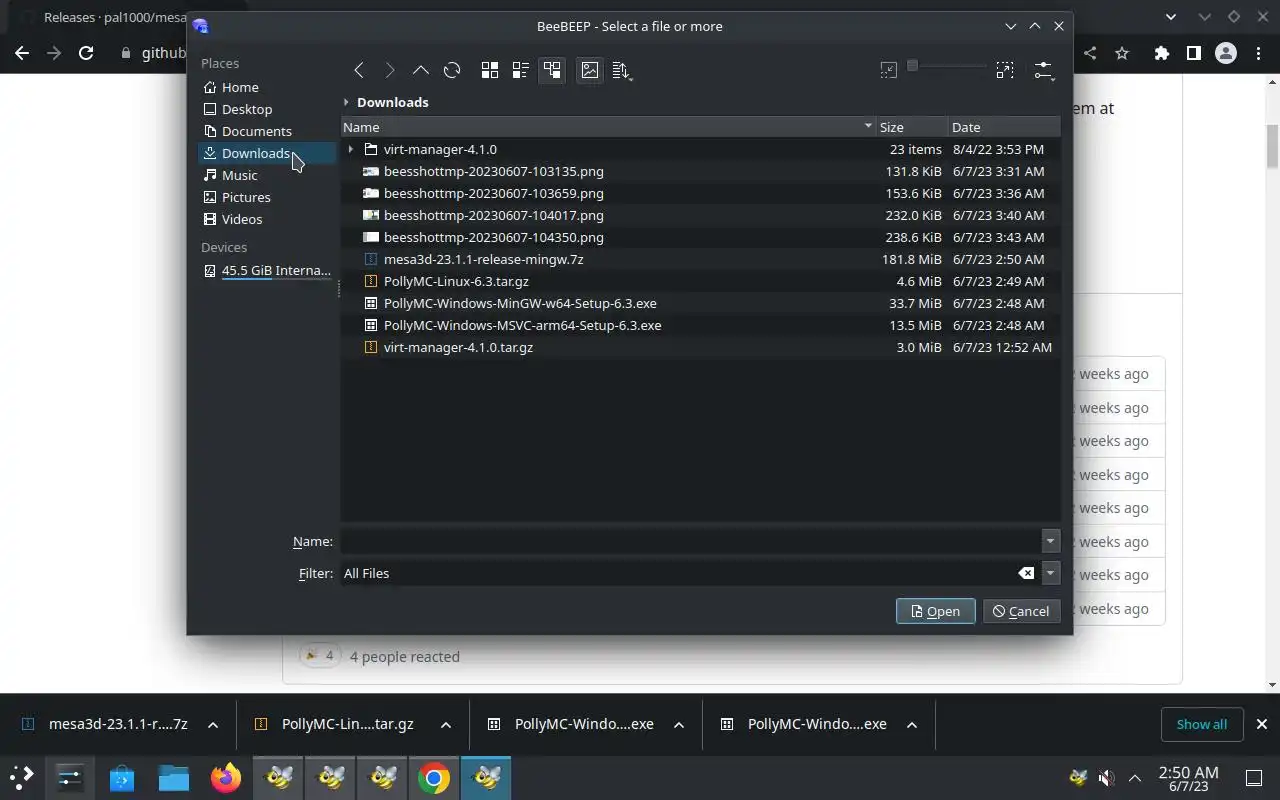Select beesshottmp-20230607-103659.png
Screen dimensions: 1280x800
pos(700,193)
